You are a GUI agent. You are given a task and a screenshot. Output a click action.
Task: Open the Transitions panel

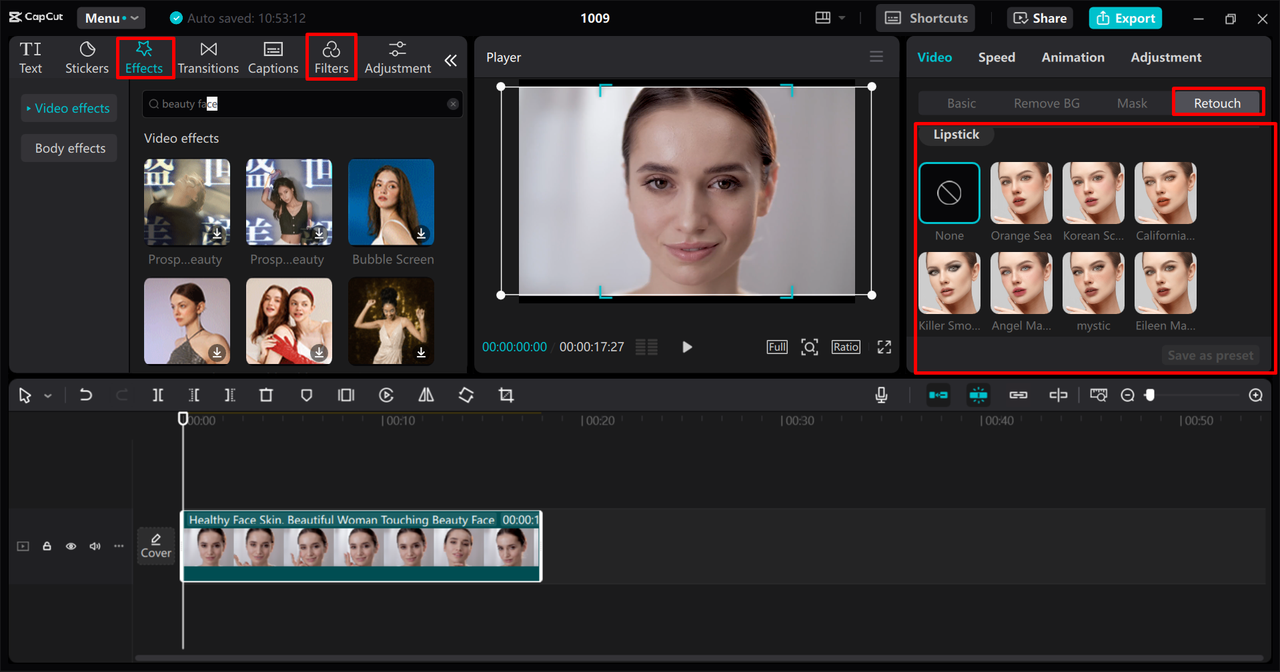tap(208, 58)
